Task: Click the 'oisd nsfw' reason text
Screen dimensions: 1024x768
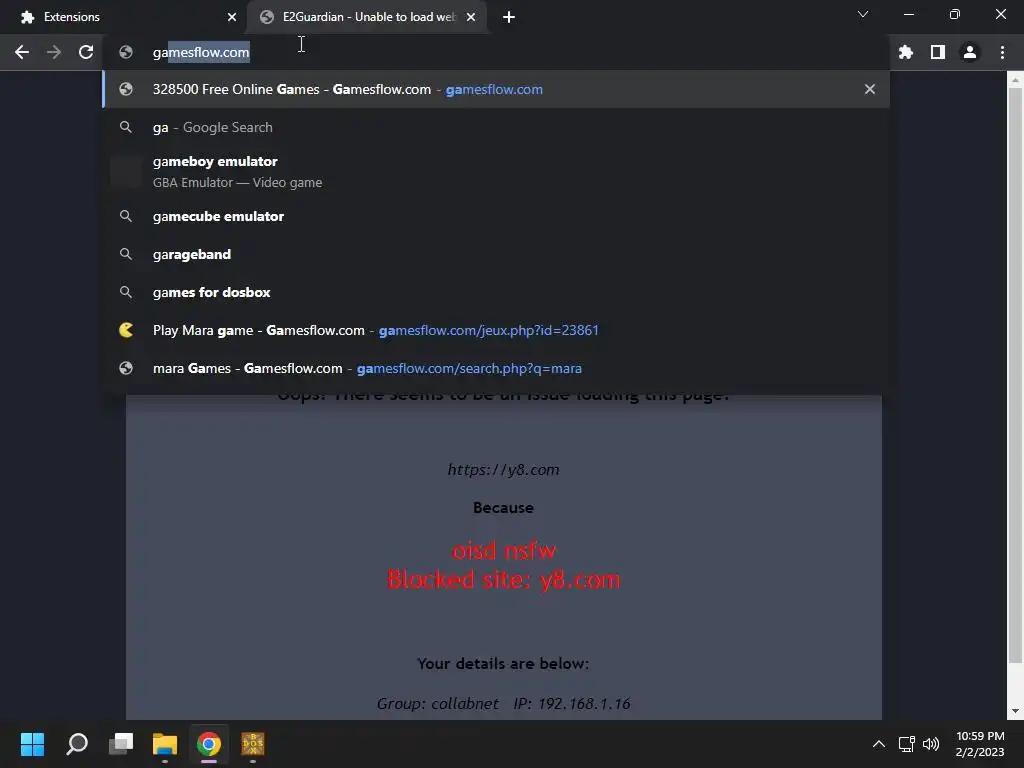Action: [x=504, y=551]
